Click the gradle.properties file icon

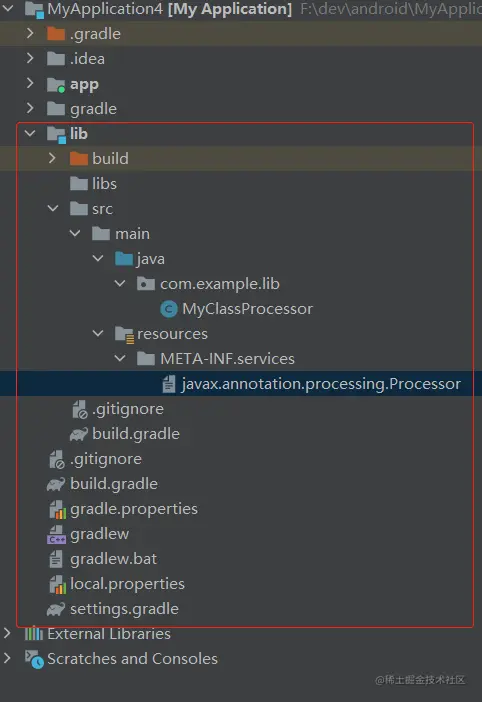coord(57,509)
